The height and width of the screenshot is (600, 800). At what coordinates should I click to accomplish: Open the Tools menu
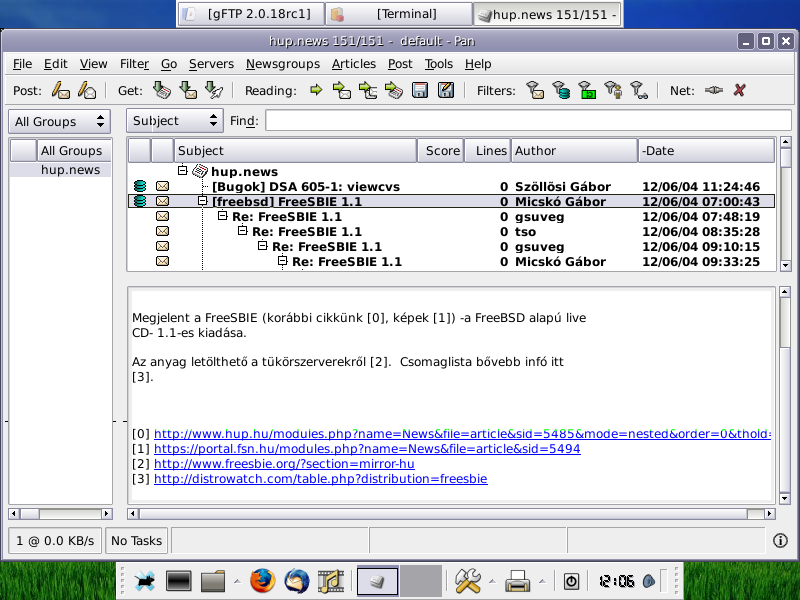439,64
